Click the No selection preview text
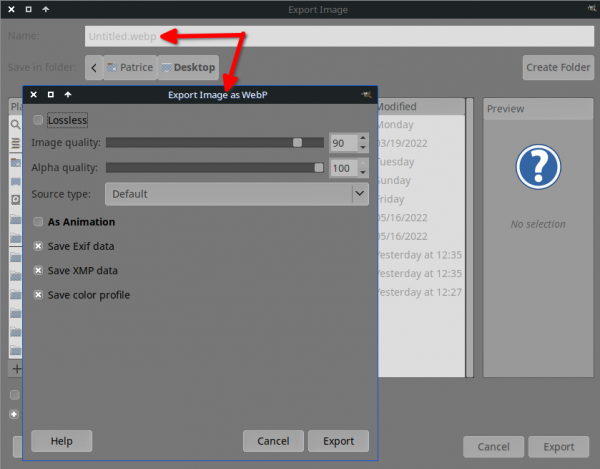 pos(538,224)
